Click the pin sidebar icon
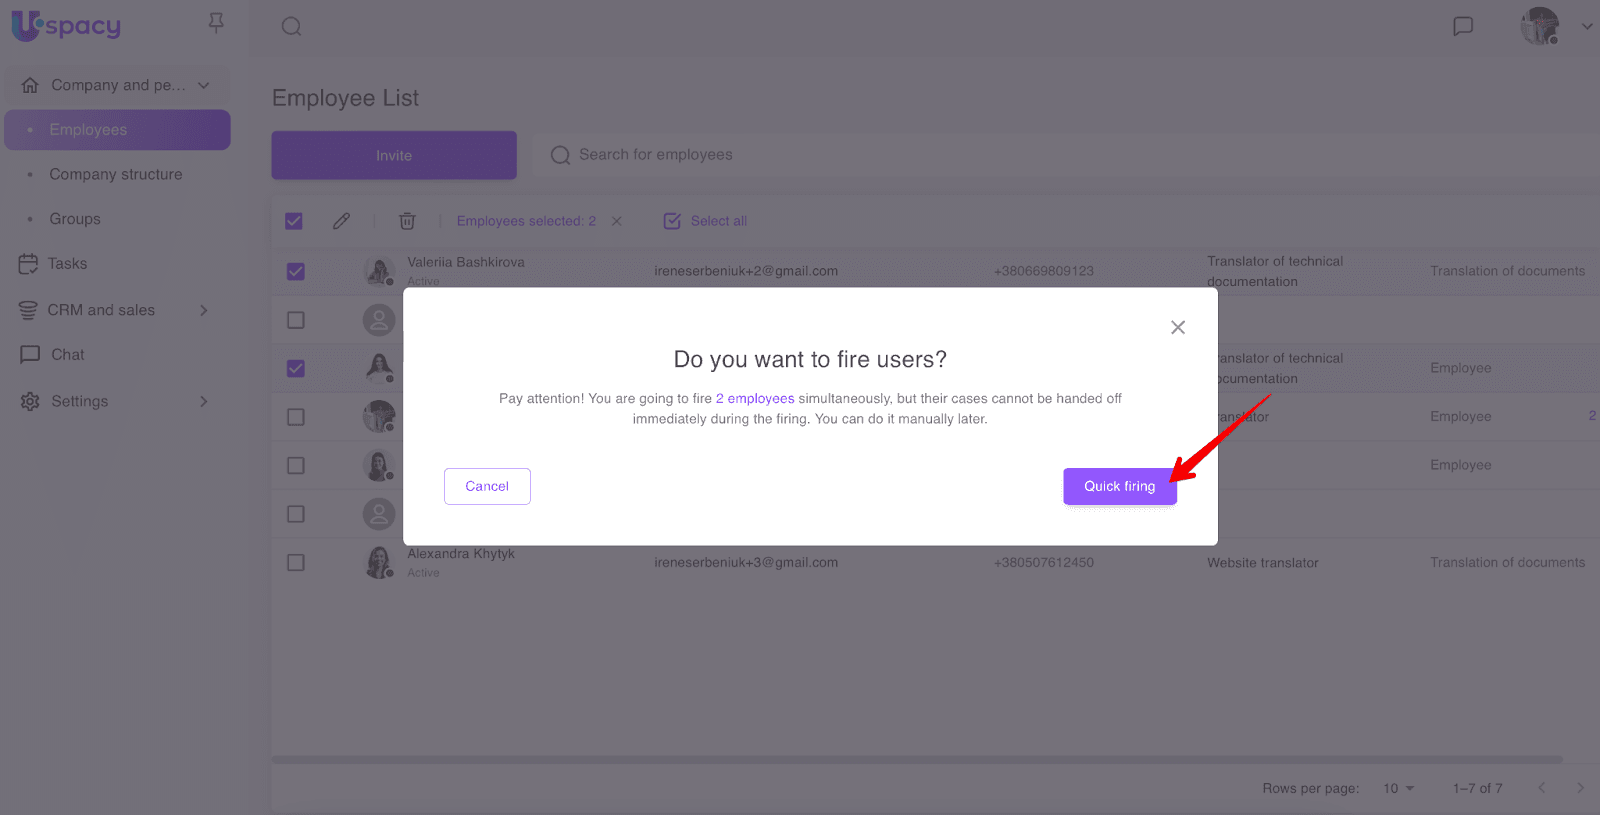Viewport: 1600px width, 815px height. coord(216,23)
